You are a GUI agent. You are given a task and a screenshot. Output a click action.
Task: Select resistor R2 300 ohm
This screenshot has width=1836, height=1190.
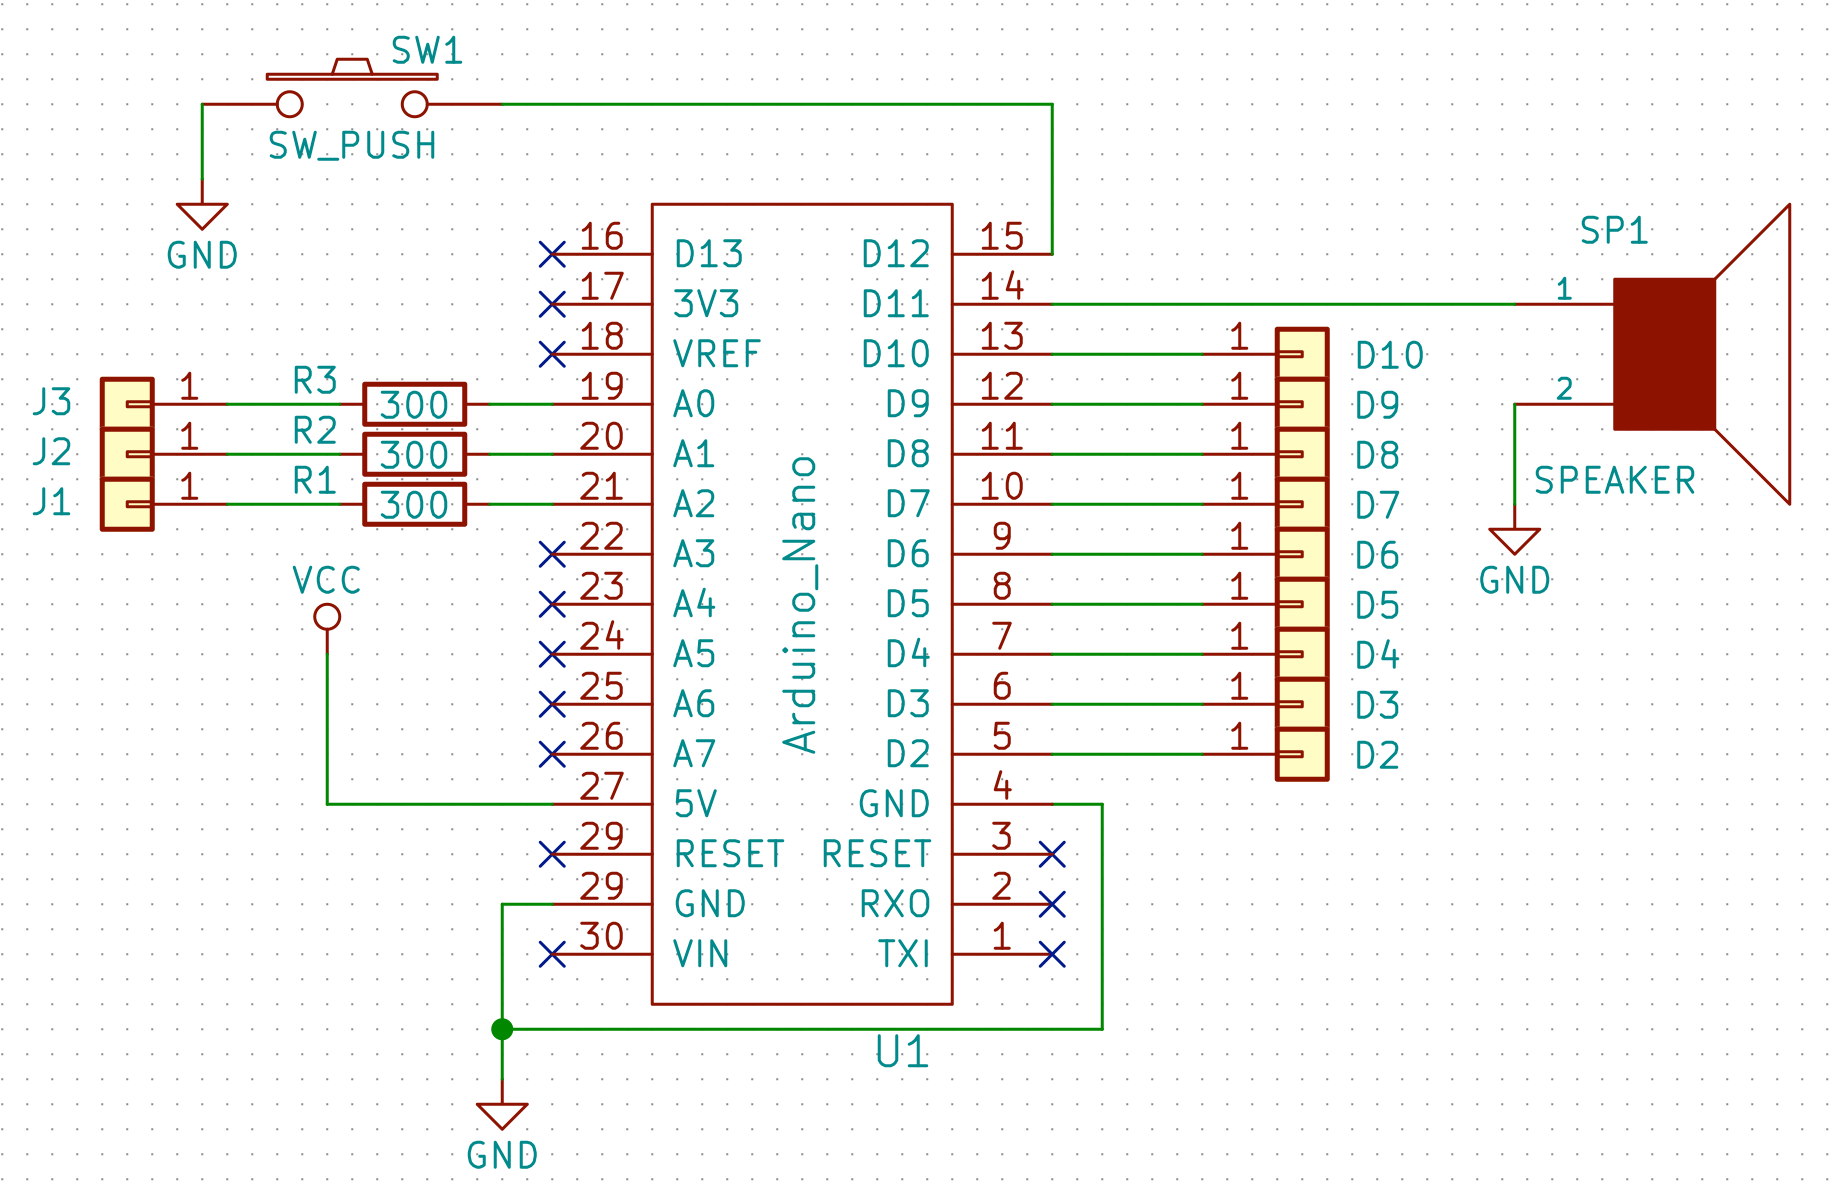coord(414,454)
